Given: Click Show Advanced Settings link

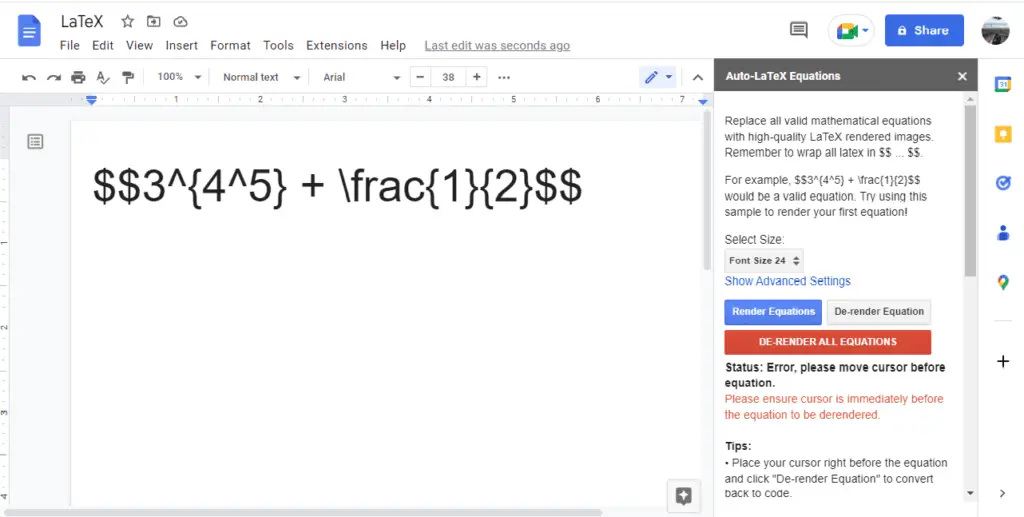Looking at the screenshot, I should (x=788, y=281).
